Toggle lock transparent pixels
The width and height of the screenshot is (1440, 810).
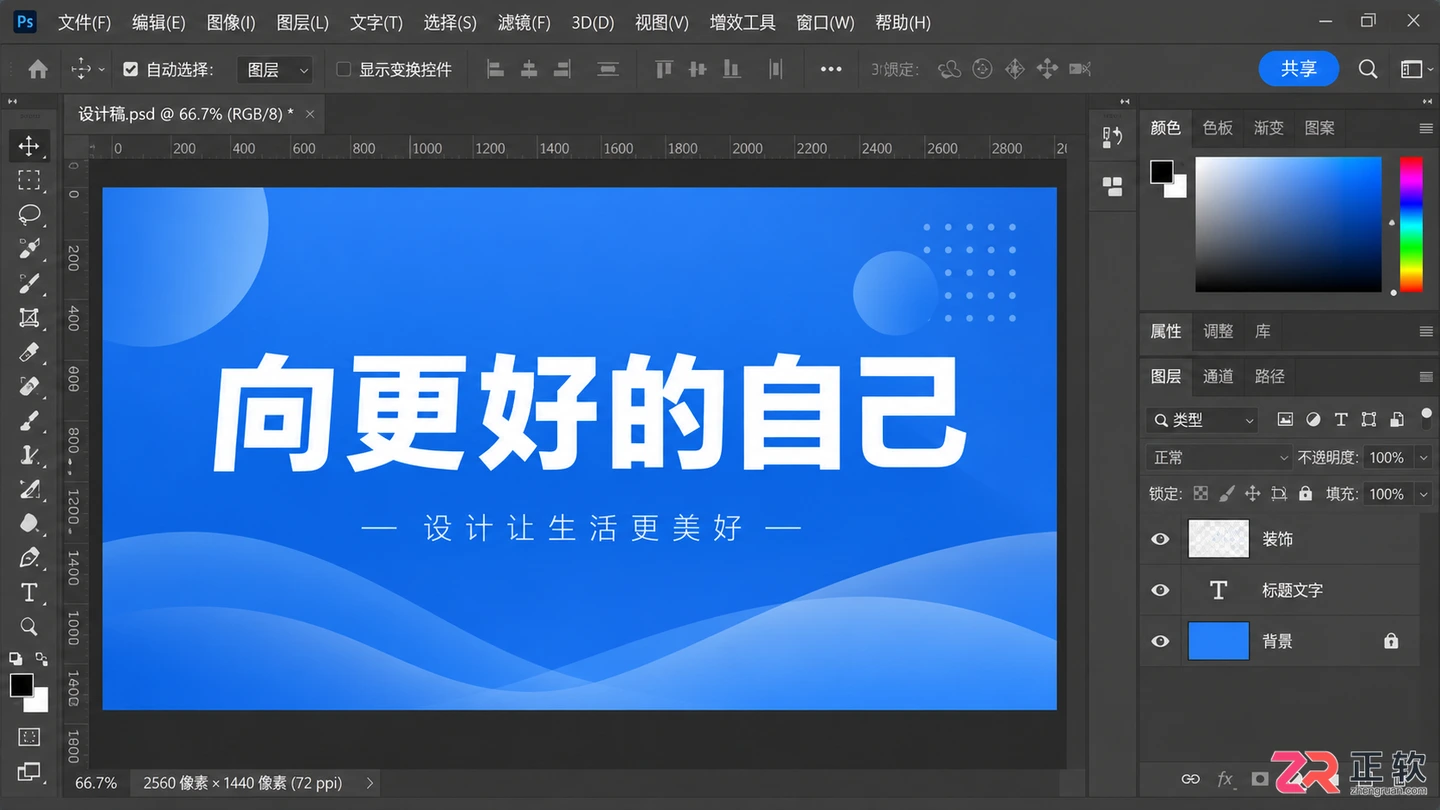(x=1201, y=494)
